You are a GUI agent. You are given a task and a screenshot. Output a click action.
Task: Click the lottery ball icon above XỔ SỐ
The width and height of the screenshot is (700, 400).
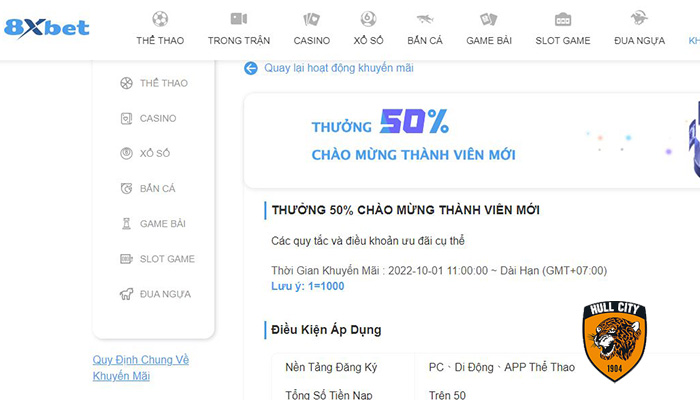[368, 19]
